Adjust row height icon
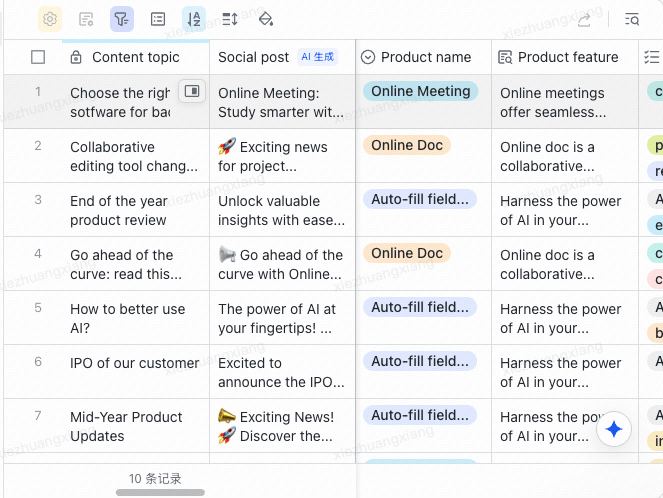This screenshot has width=663, height=498. pos(230,19)
